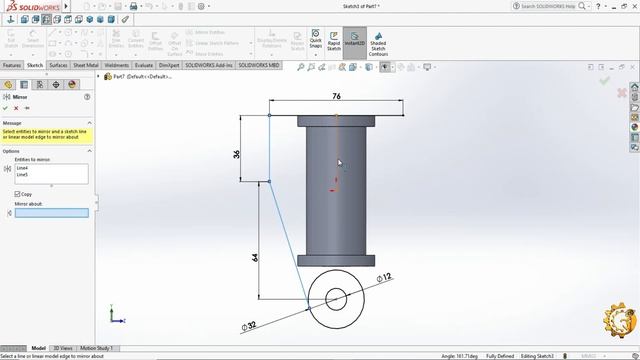
Task: Click the 64 dimension value
Action: click(255, 258)
